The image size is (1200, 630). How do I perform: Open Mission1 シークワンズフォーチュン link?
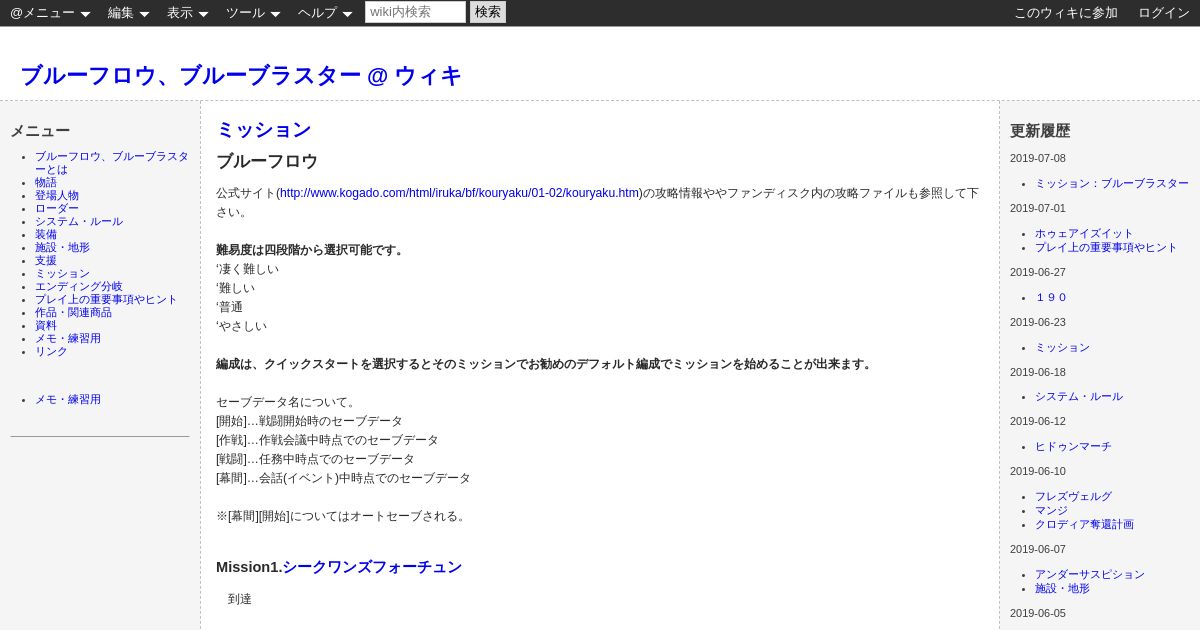click(372, 567)
